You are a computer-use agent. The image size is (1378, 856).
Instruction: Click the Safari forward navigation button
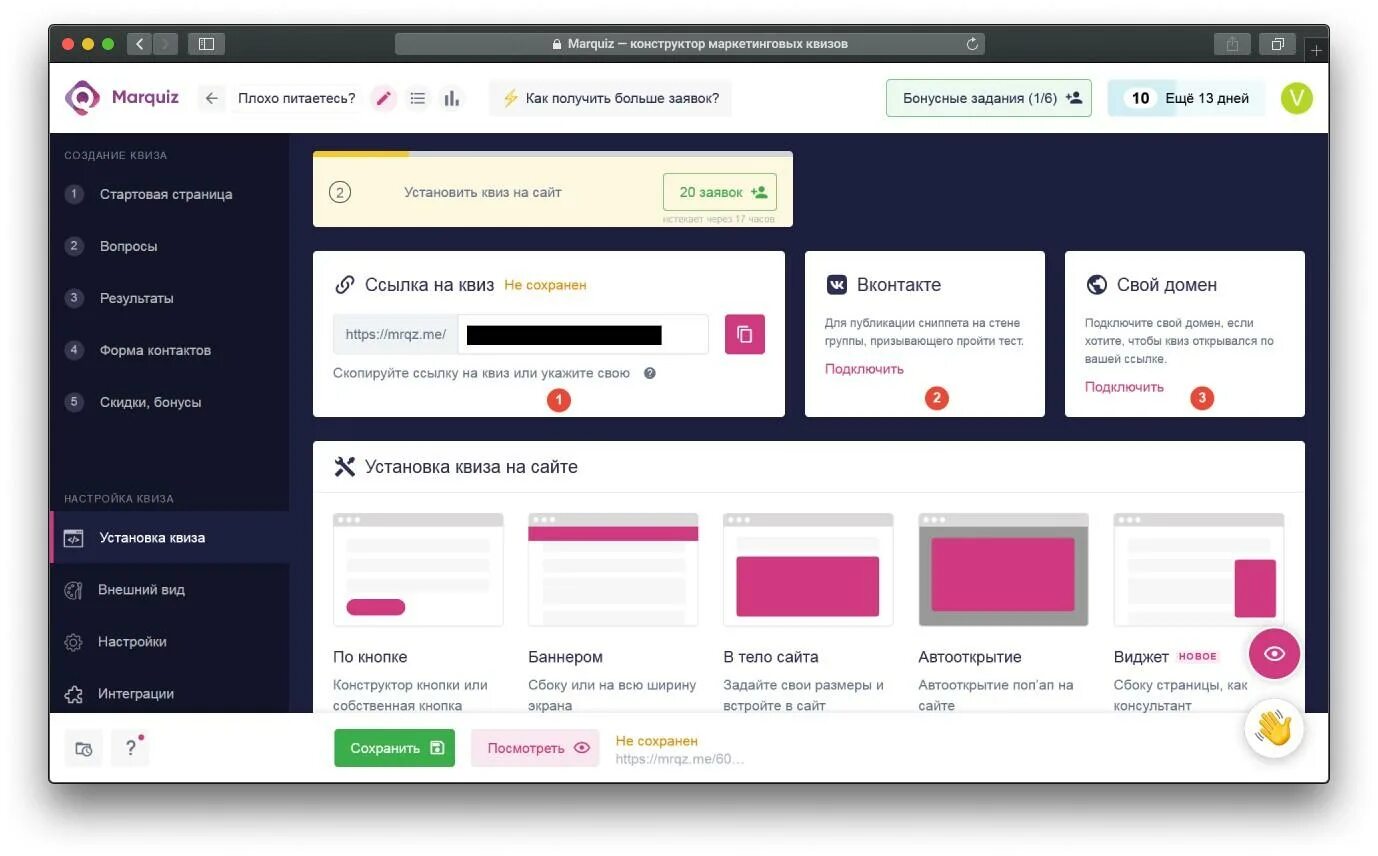(x=165, y=44)
